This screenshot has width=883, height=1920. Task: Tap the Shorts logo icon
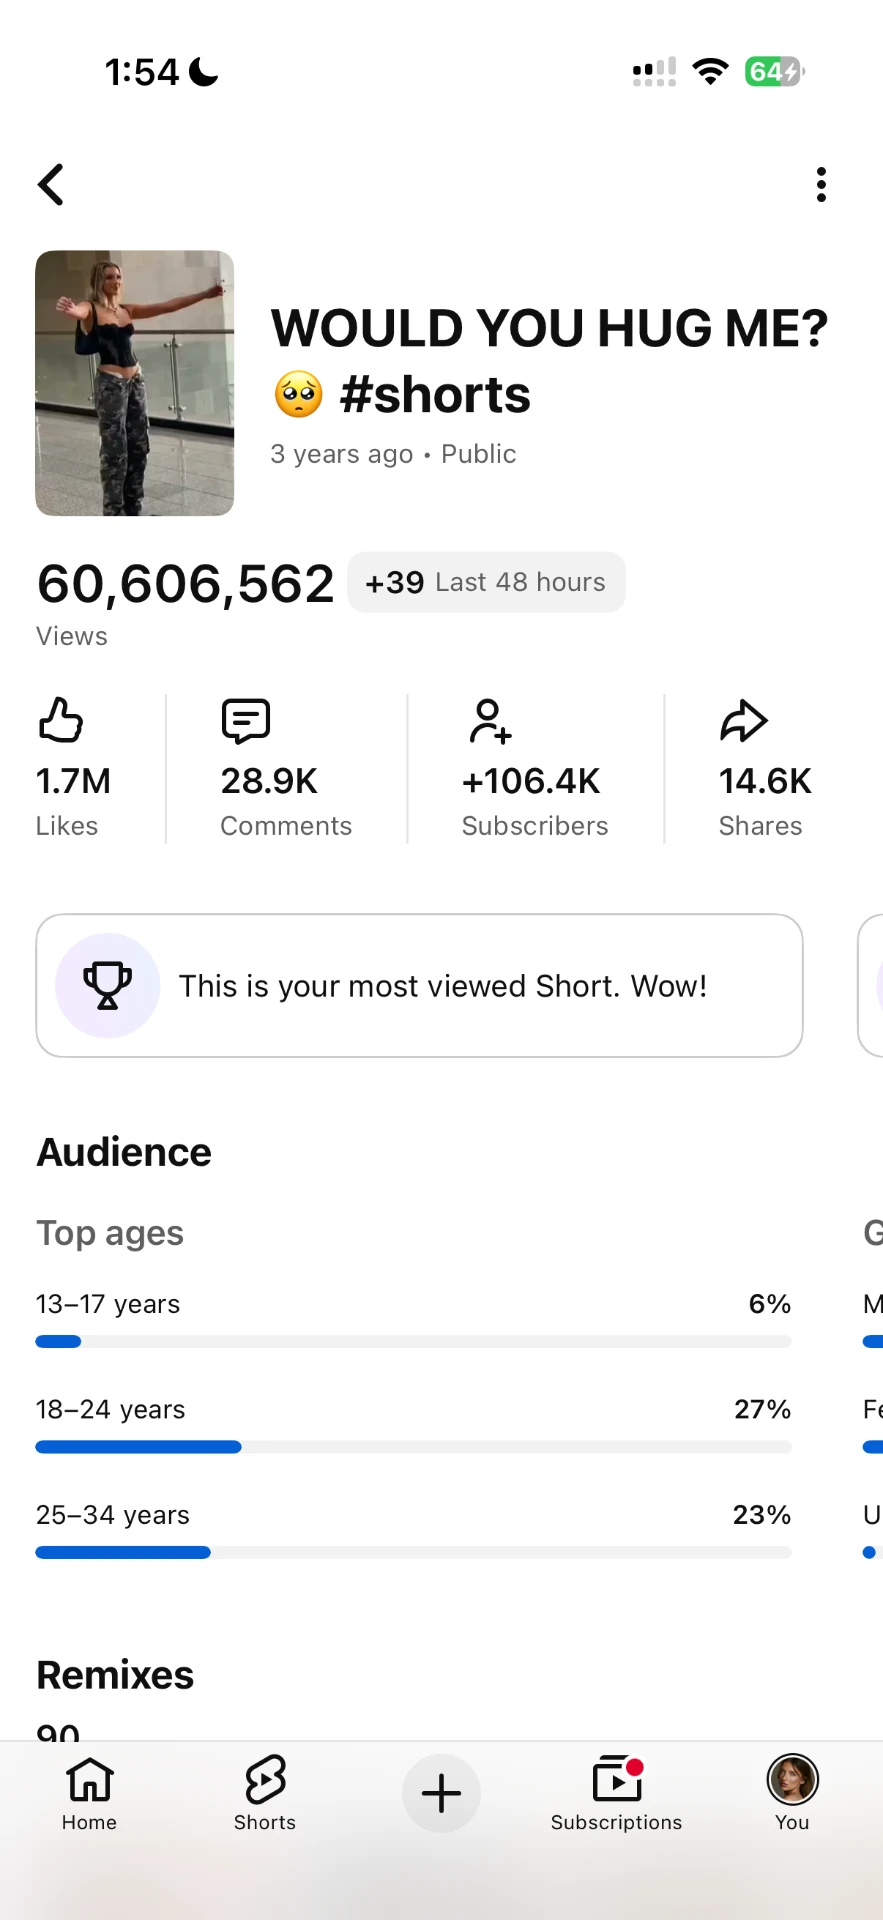coord(265,1779)
